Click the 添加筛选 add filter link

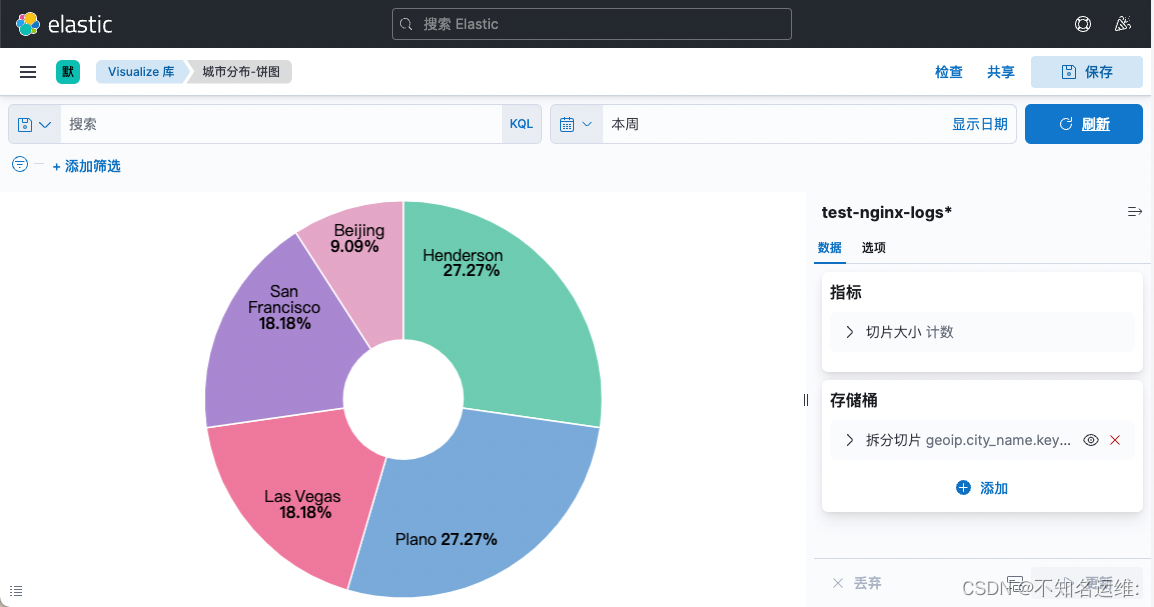(95, 164)
